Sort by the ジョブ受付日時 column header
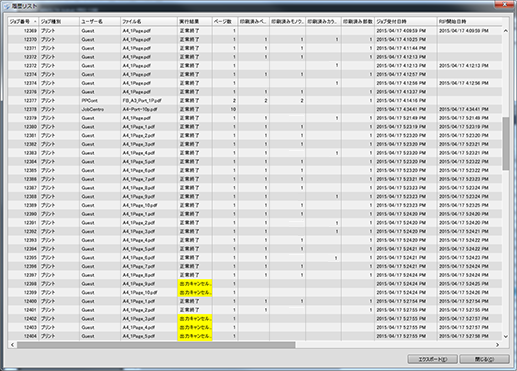 (406, 21)
